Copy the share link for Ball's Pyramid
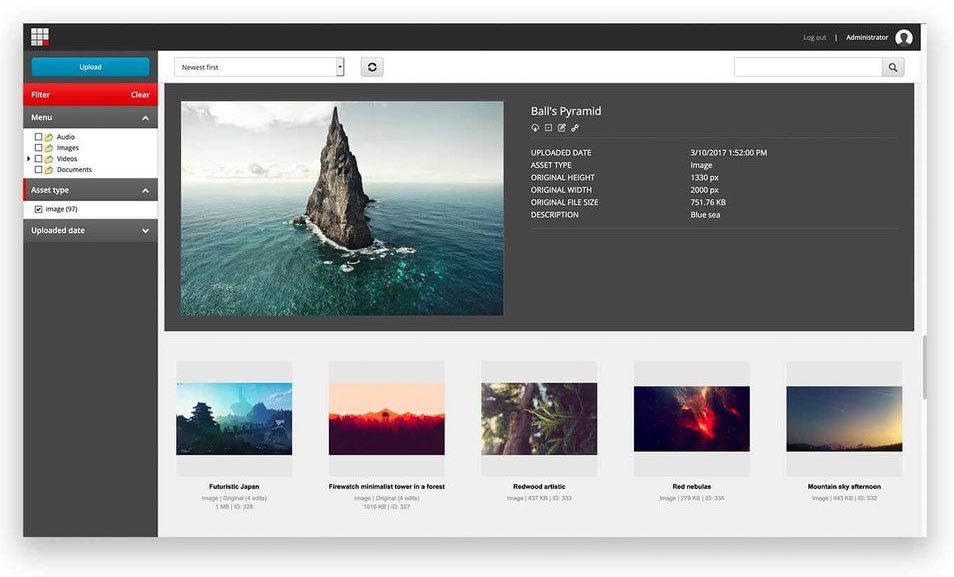 pos(574,127)
